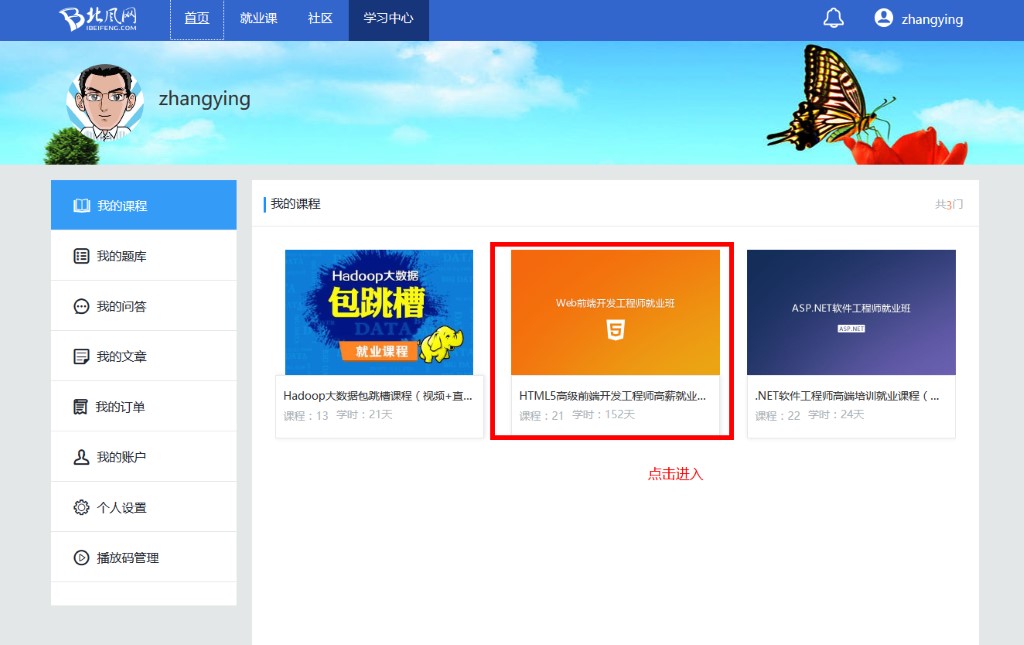1024x645 pixels.
Task: Open 我的账户 in the sidebar
Action: 144,457
